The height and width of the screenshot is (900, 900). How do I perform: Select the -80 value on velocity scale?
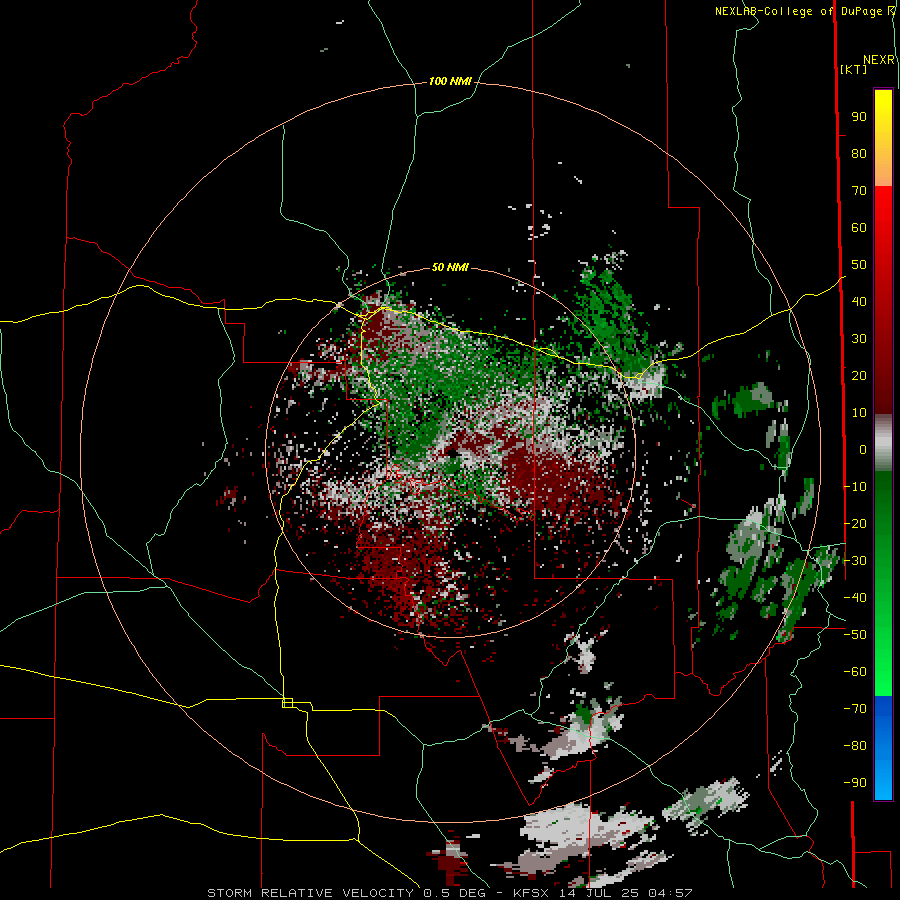[855, 746]
